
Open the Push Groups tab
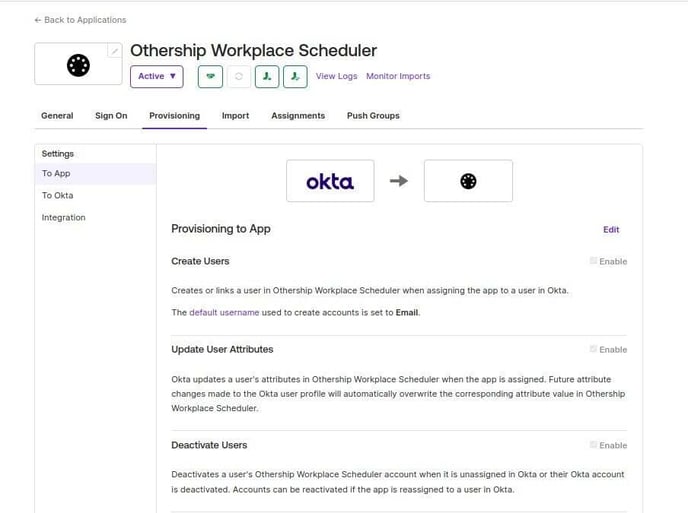373,116
